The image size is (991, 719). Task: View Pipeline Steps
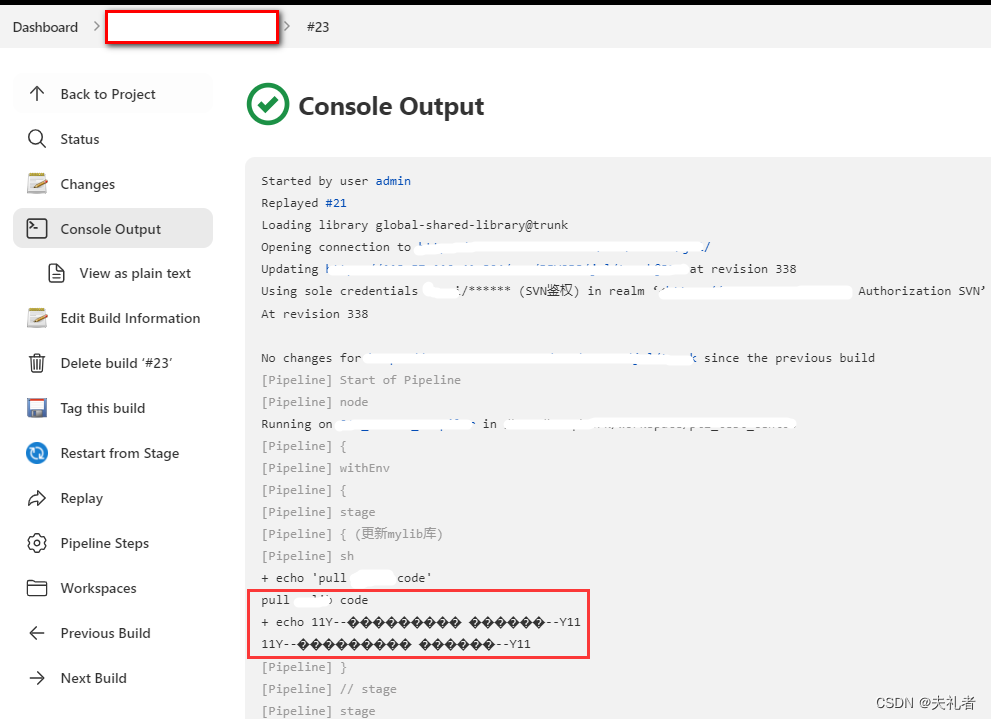pos(112,543)
